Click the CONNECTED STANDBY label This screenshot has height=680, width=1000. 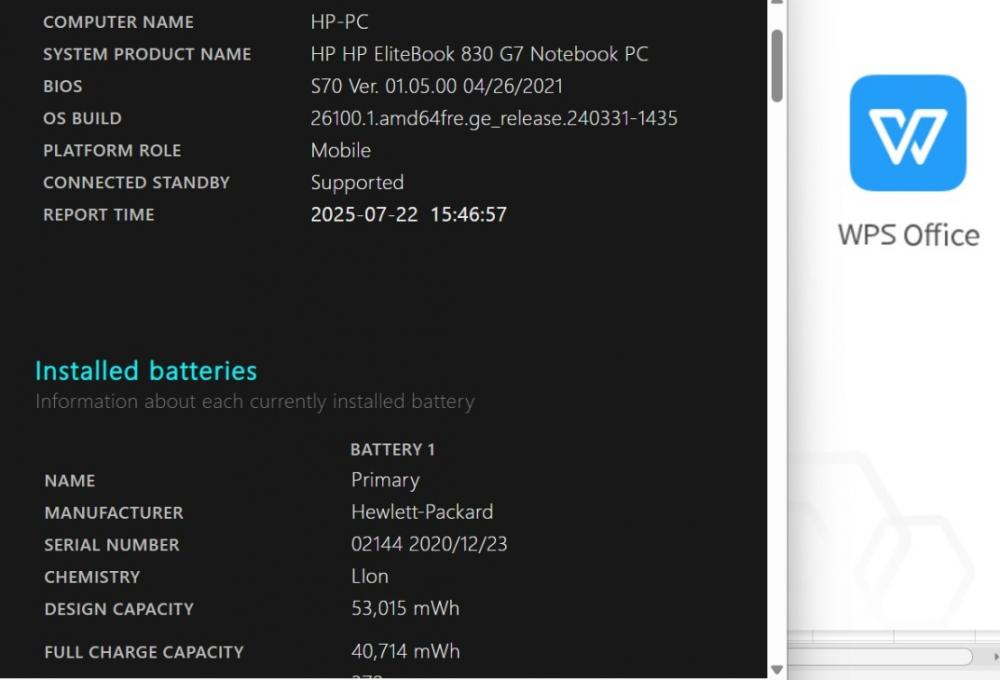136,182
